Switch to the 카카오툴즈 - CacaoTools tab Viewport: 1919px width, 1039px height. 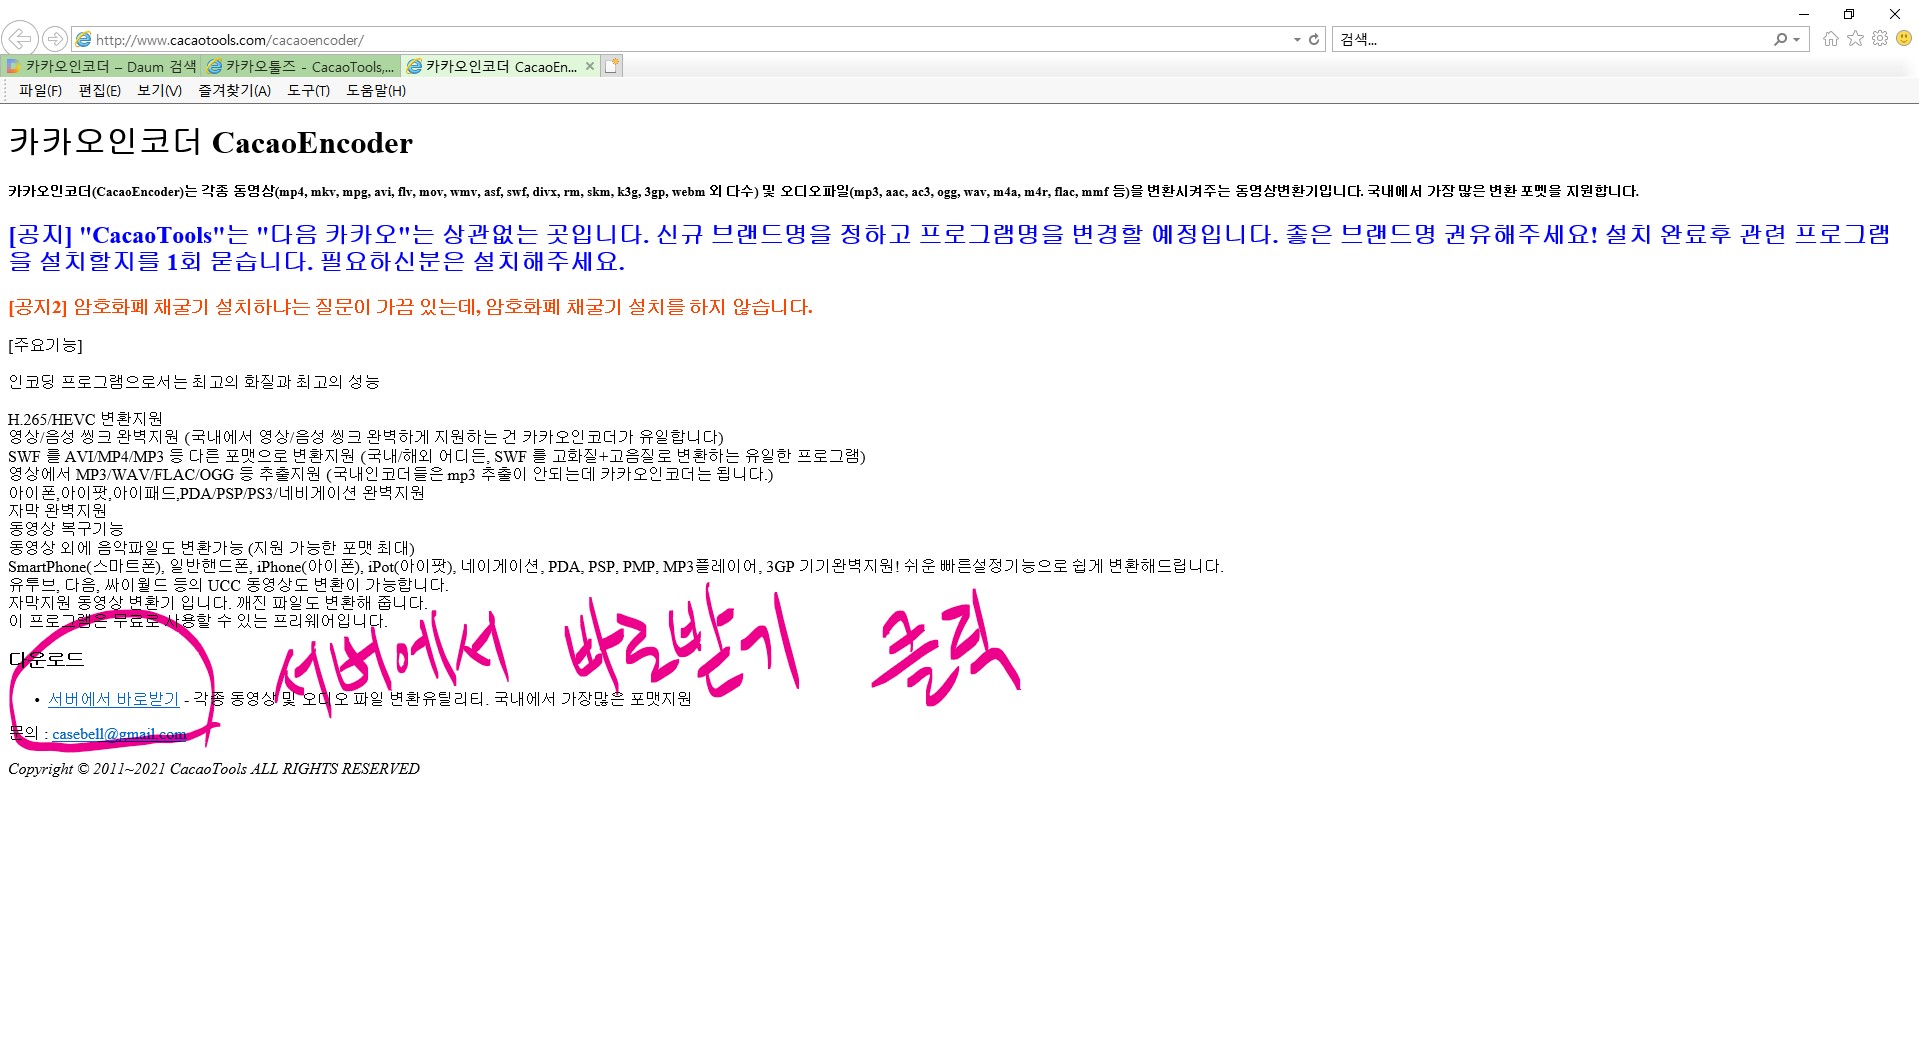(301, 66)
